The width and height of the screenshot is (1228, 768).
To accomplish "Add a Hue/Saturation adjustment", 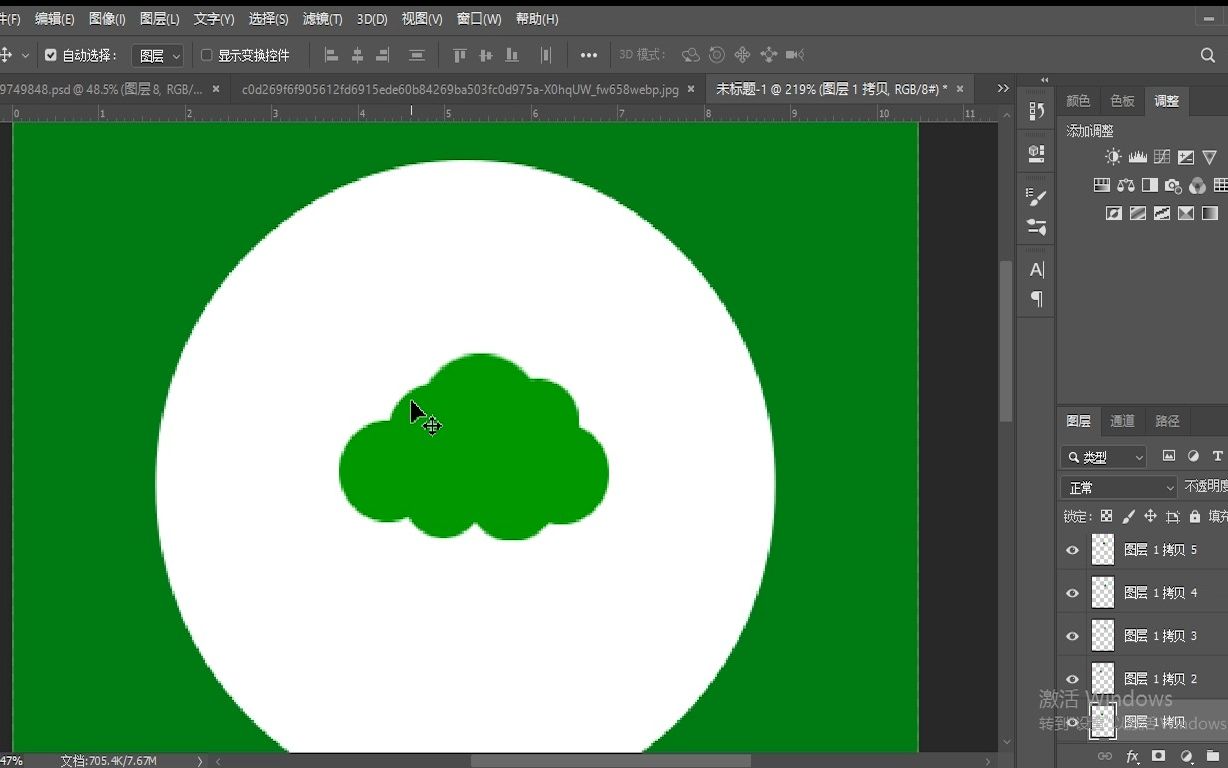I will coord(1102,185).
